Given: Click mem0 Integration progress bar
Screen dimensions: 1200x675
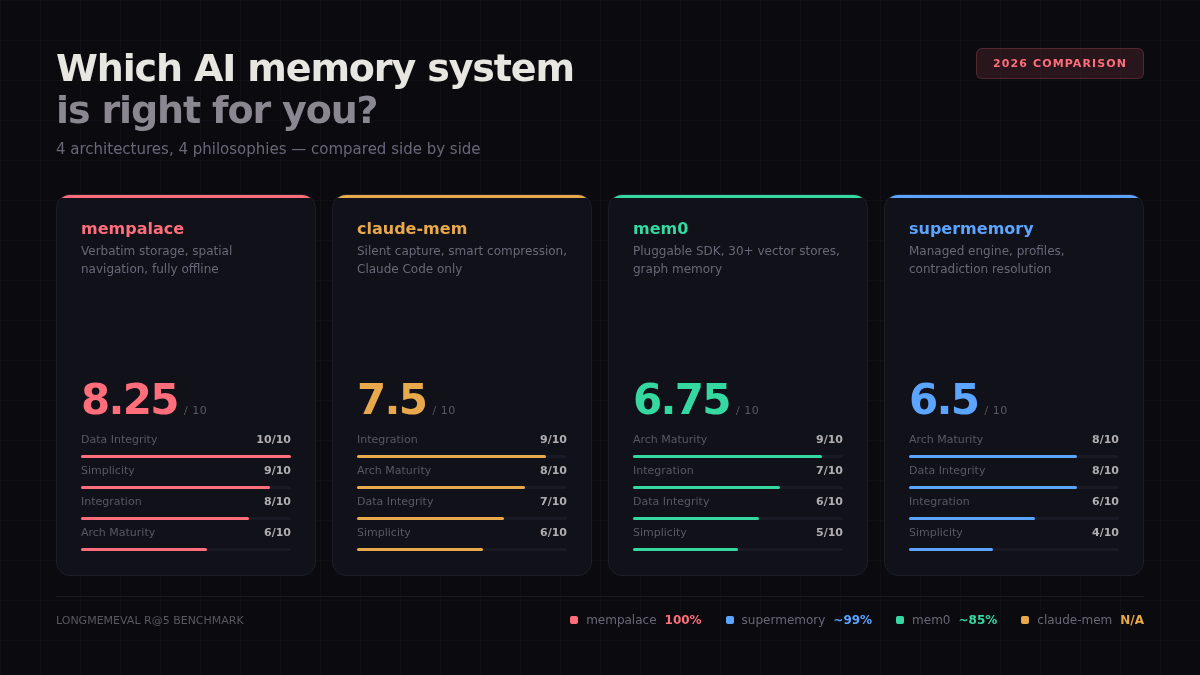Looking at the screenshot, I should coord(738,487).
